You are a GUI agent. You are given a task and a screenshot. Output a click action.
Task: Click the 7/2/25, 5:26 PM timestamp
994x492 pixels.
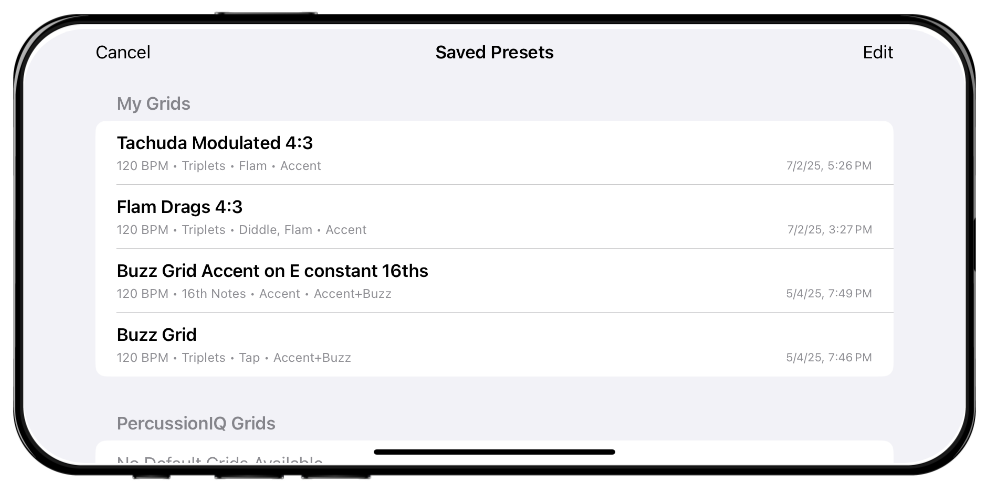[x=829, y=166]
